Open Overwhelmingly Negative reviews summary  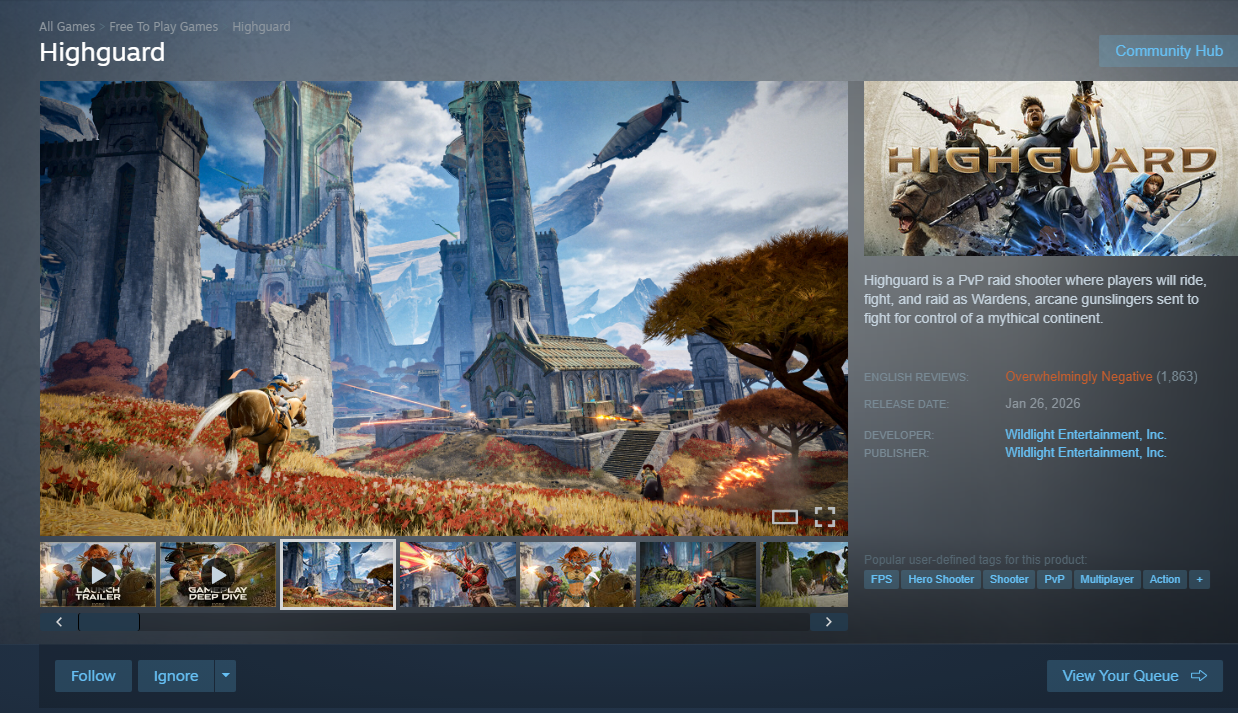point(1079,377)
